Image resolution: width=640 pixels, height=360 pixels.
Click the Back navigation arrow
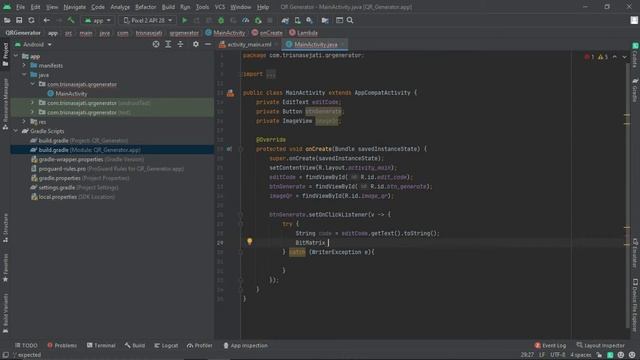(x=47, y=20)
